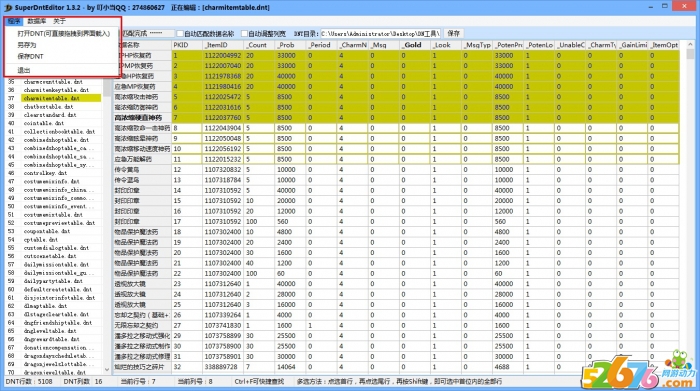Screen dimensions: 700x391
Task: Choose 打开DNT from the program menu
Action: (63, 33)
